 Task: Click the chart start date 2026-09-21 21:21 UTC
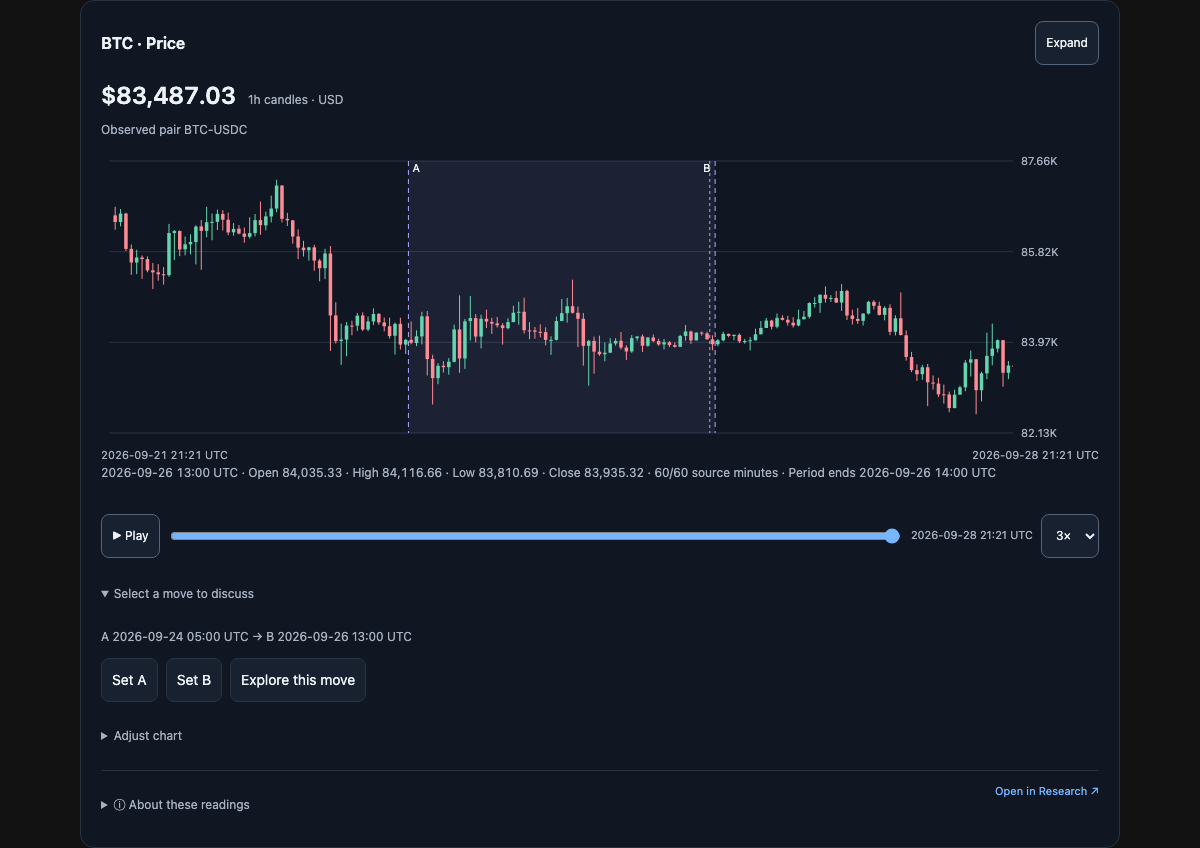(x=165, y=455)
